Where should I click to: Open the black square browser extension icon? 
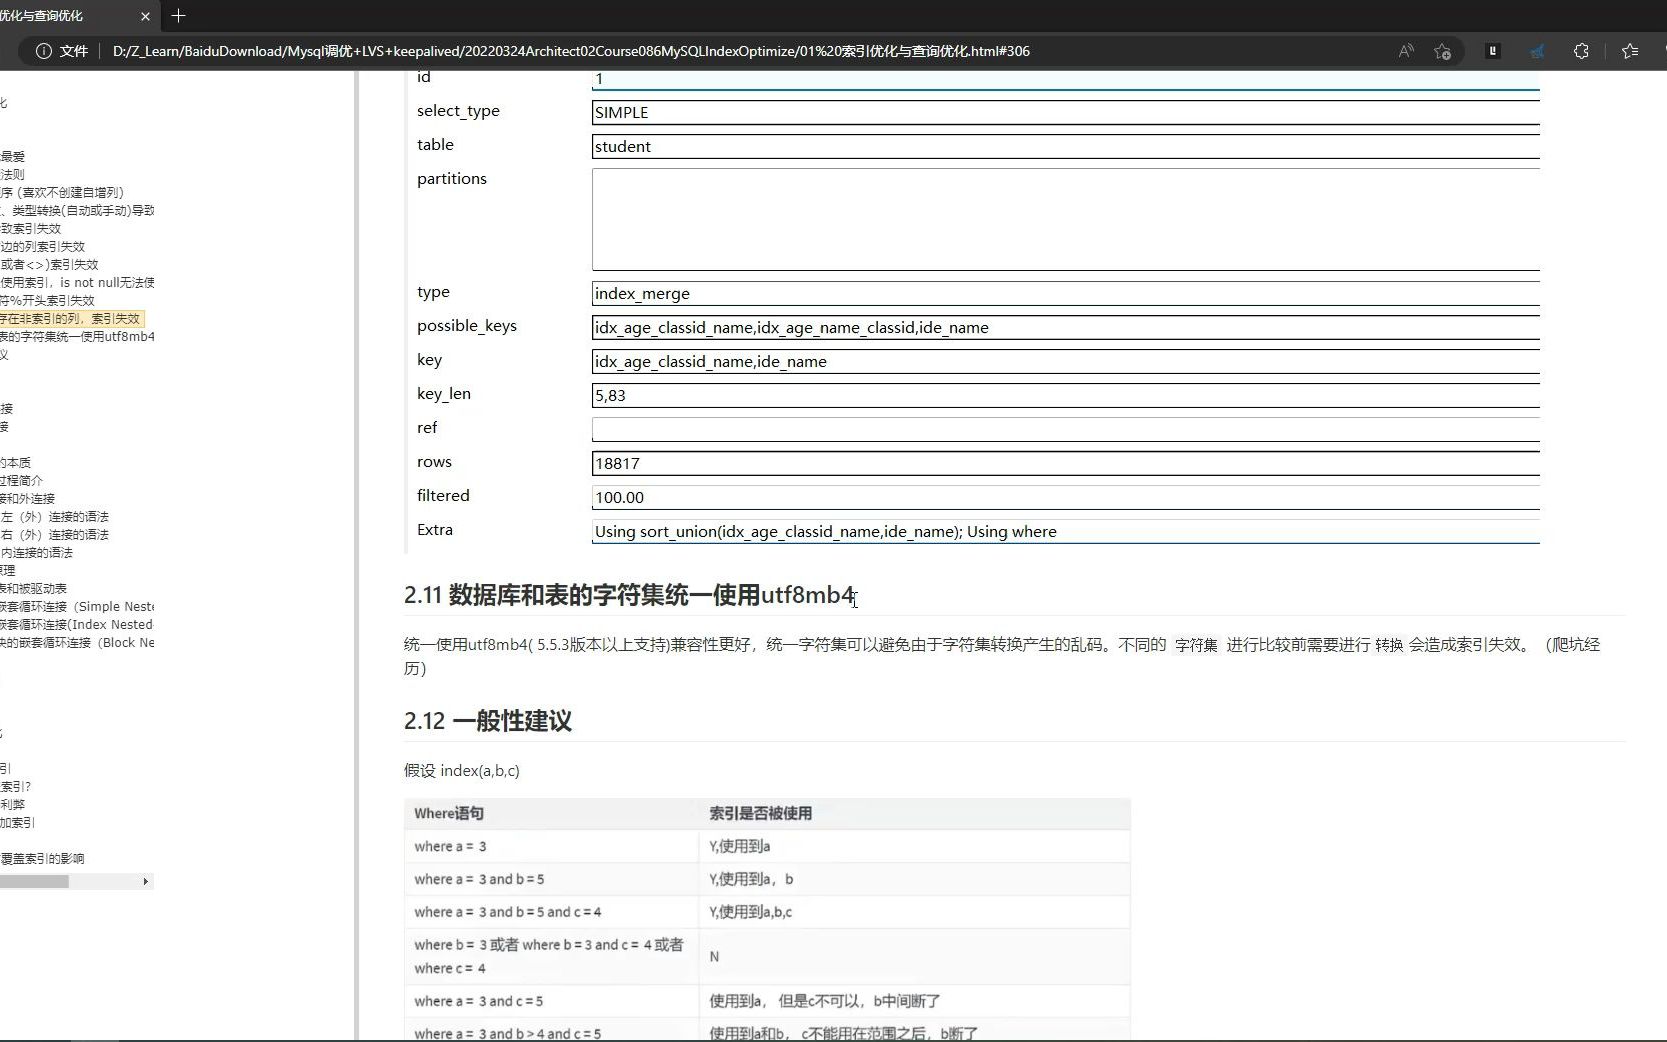1493,51
